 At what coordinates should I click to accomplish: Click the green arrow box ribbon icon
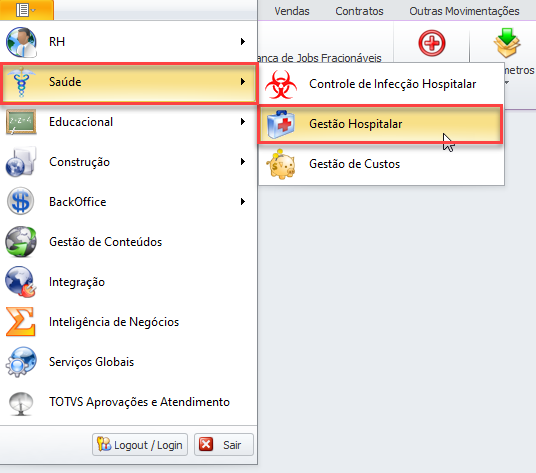tap(507, 43)
